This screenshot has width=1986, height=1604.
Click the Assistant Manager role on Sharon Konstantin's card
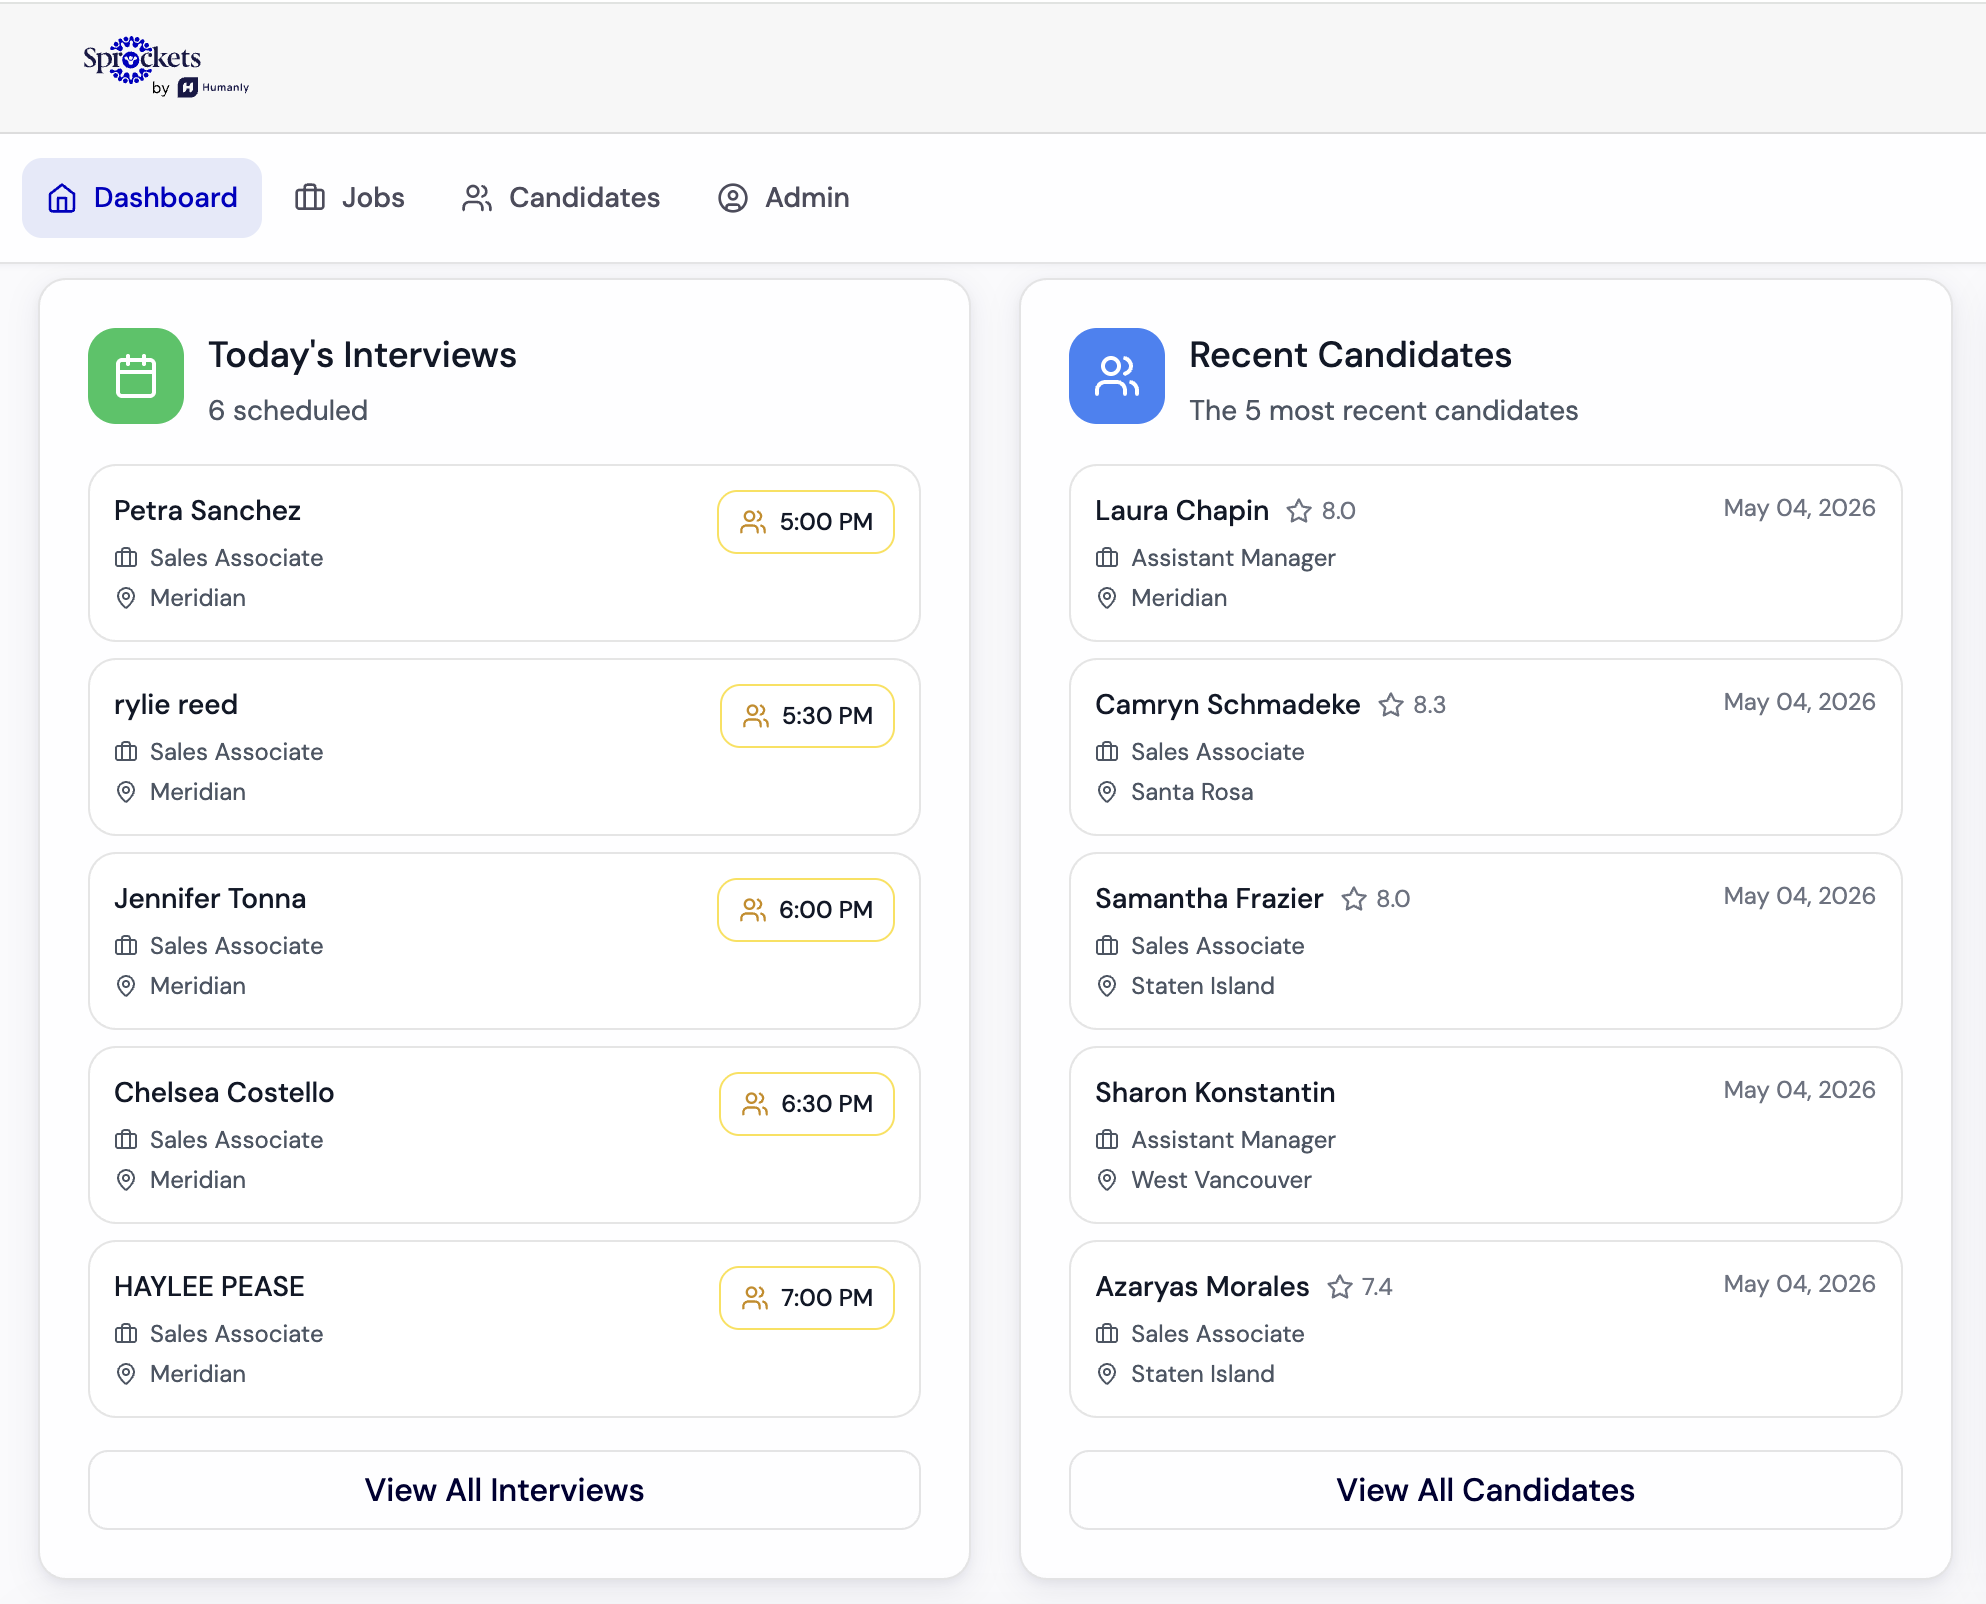click(1233, 1140)
